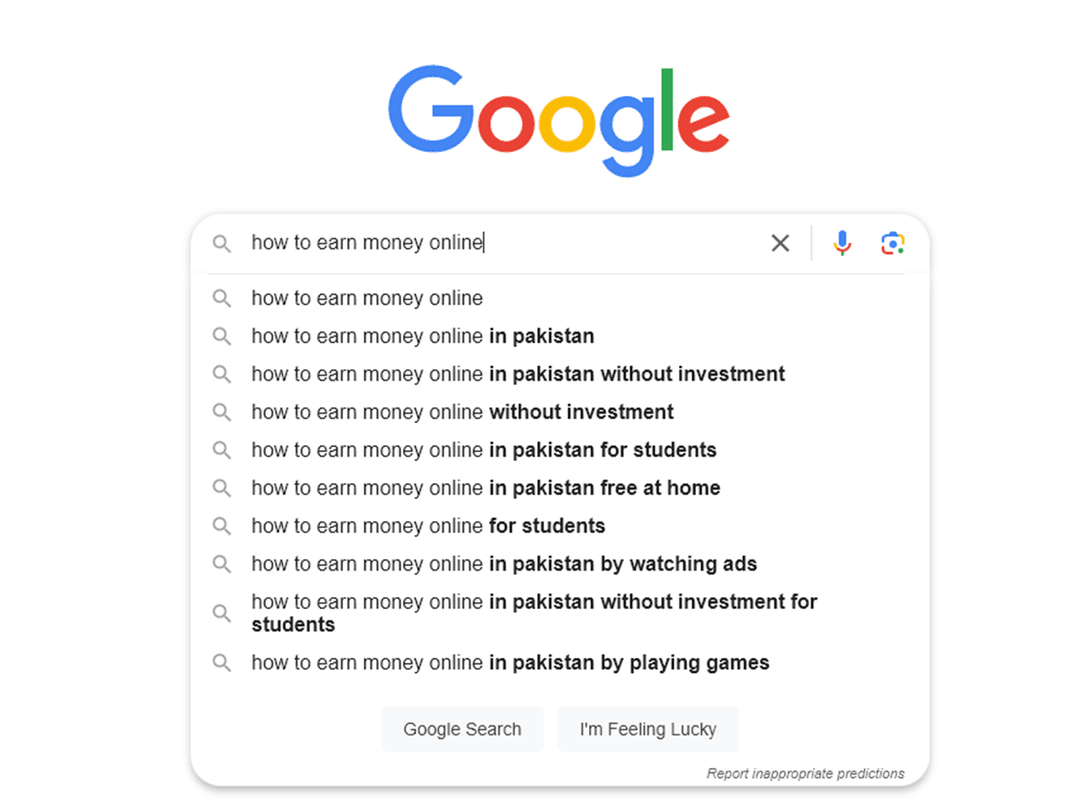
Task: Select 'in pakistan by watching ads' suggestion
Action: [x=504, y=563]
